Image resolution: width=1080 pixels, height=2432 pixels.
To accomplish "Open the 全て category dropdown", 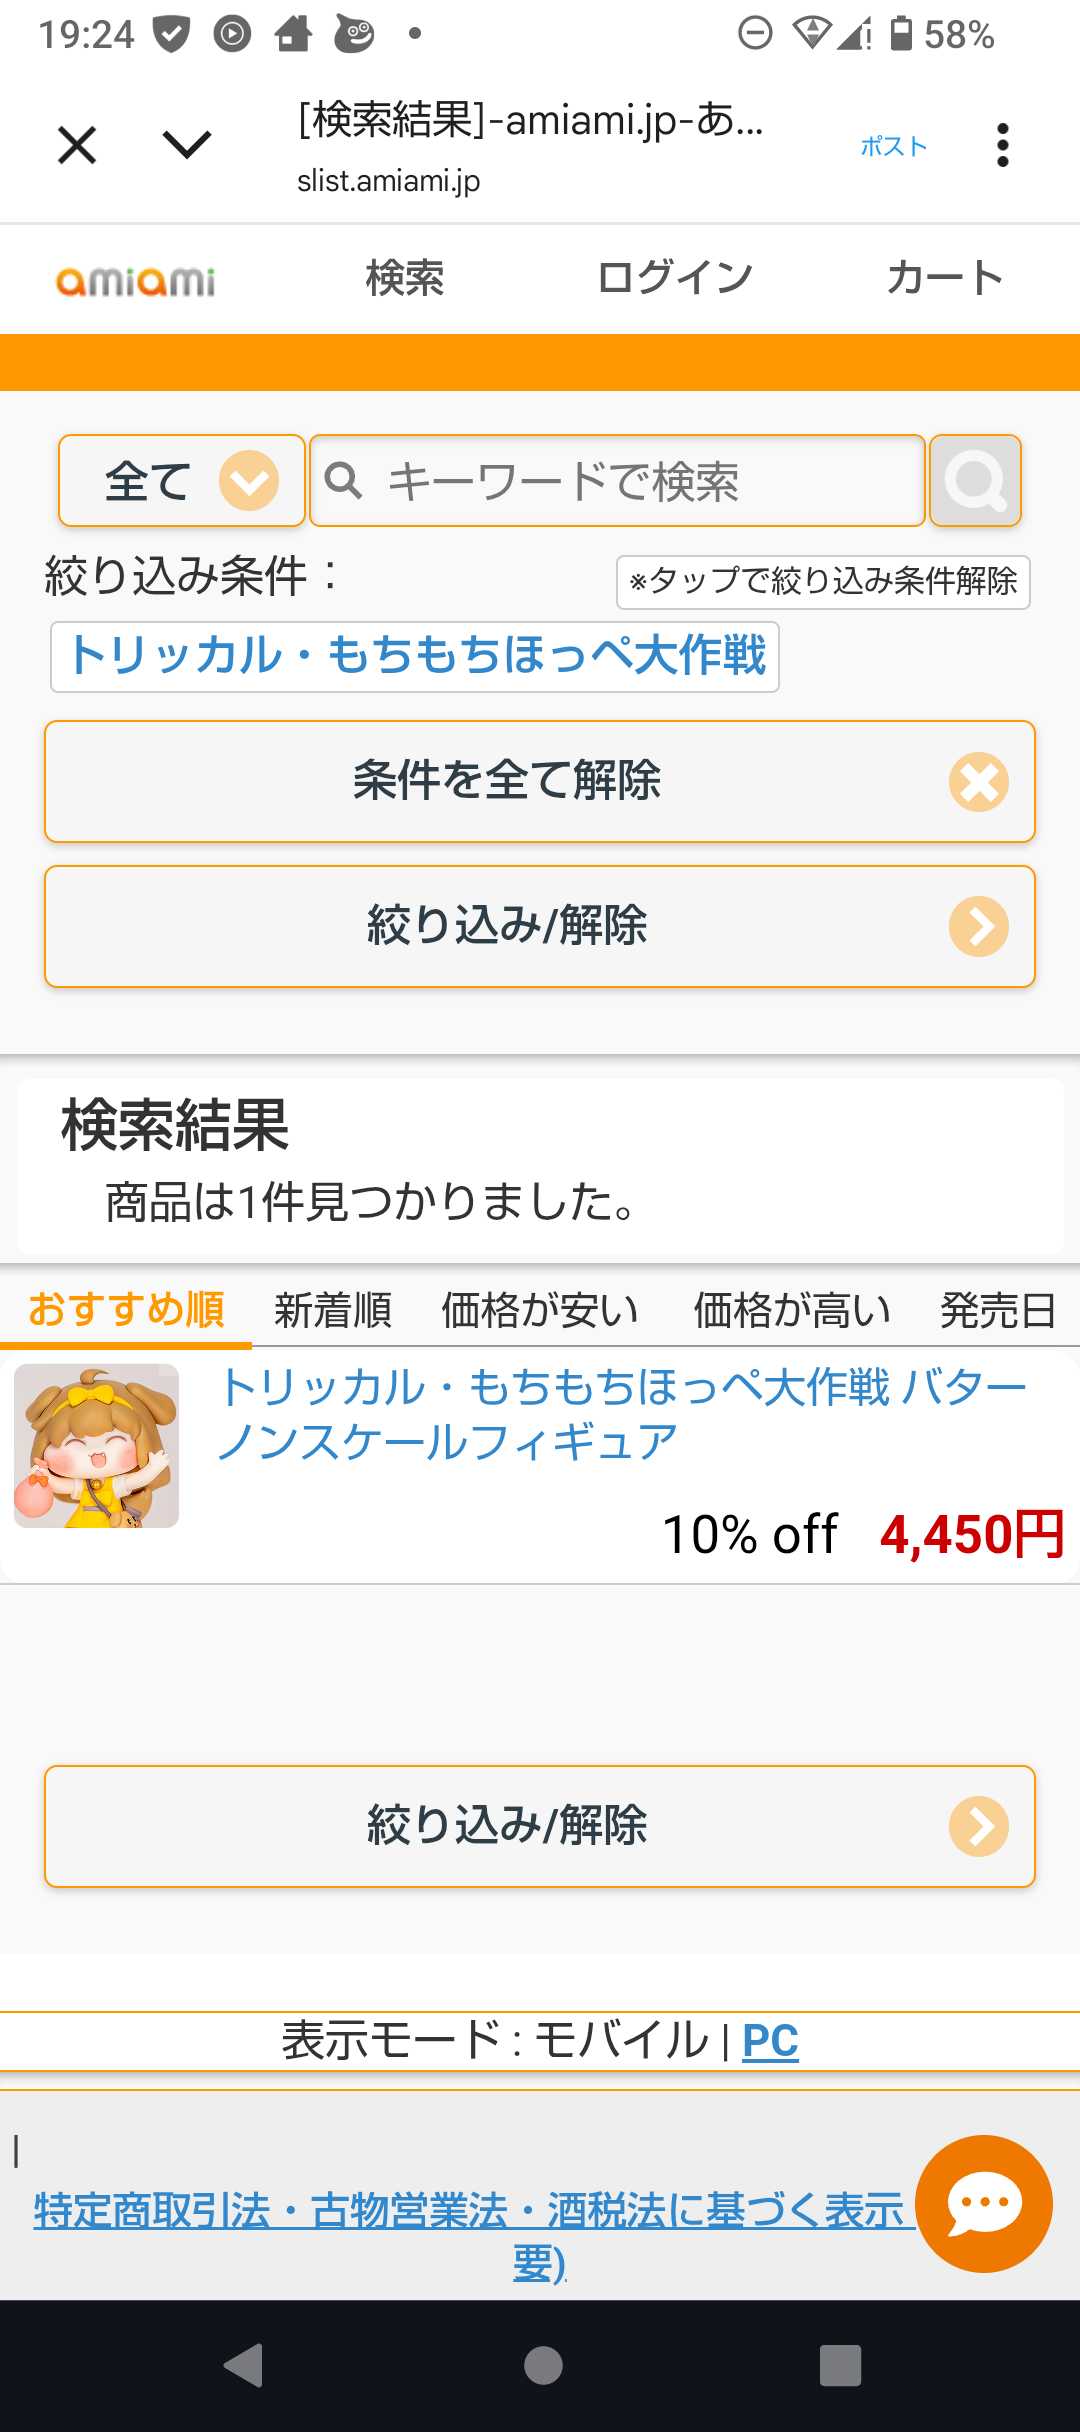I will 182,481.
